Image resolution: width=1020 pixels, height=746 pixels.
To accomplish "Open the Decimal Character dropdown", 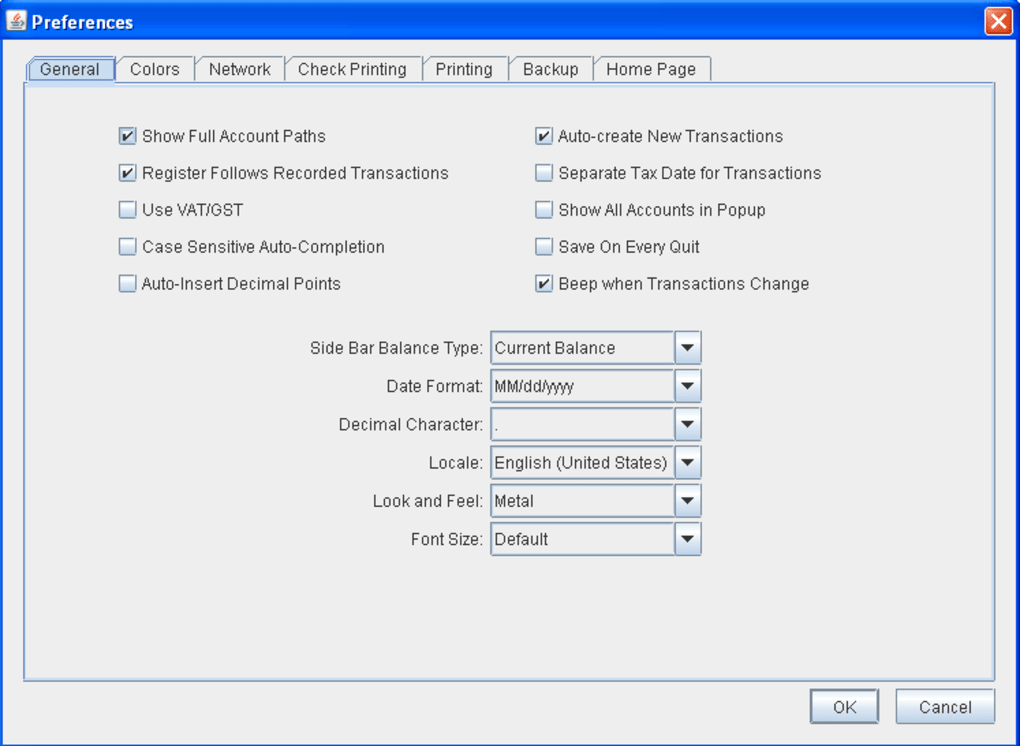I will 687,424.
